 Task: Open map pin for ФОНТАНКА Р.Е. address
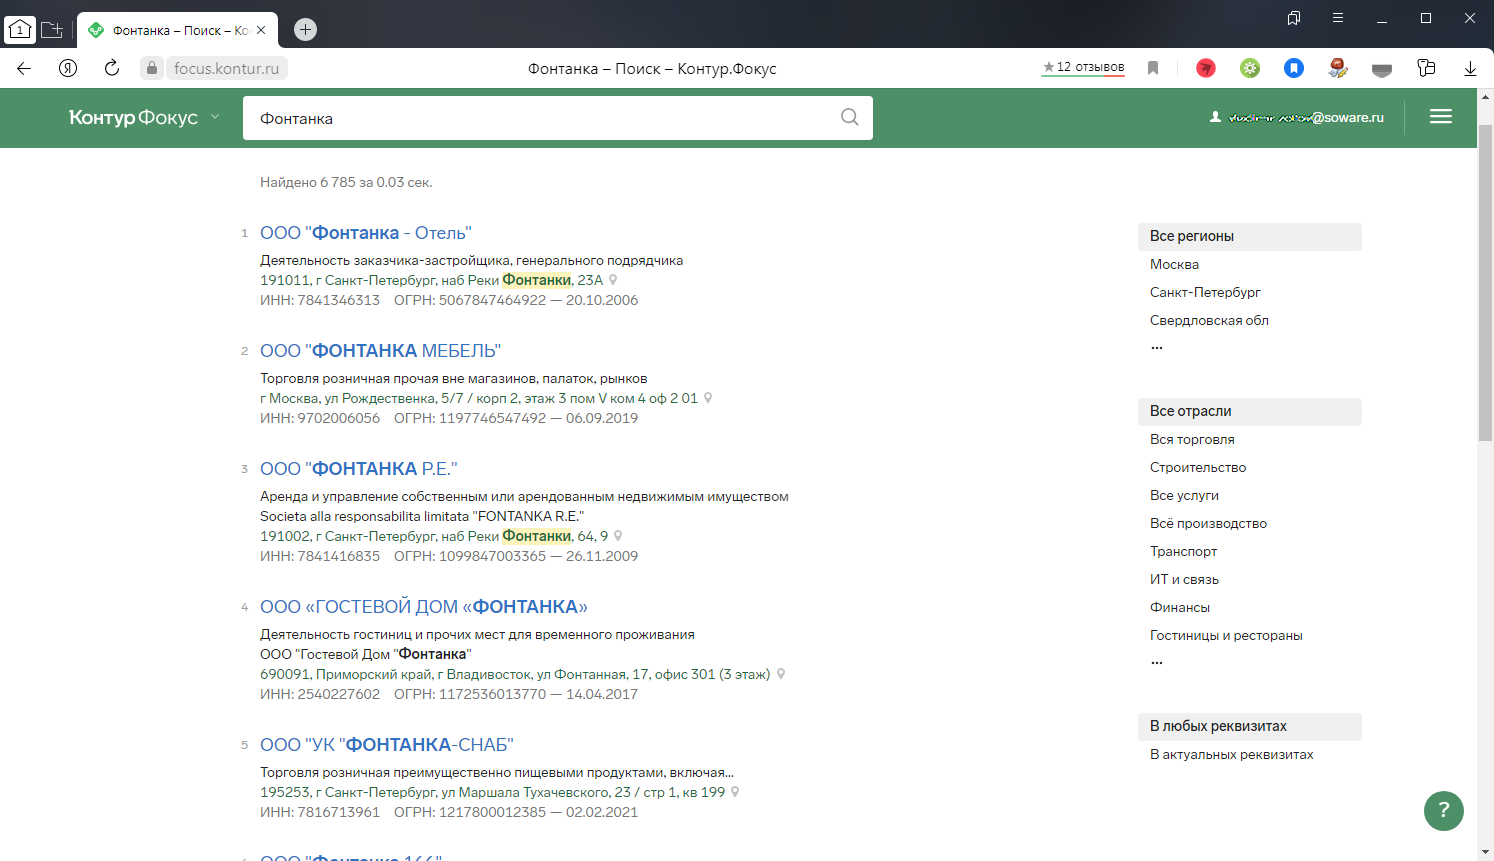618,536
